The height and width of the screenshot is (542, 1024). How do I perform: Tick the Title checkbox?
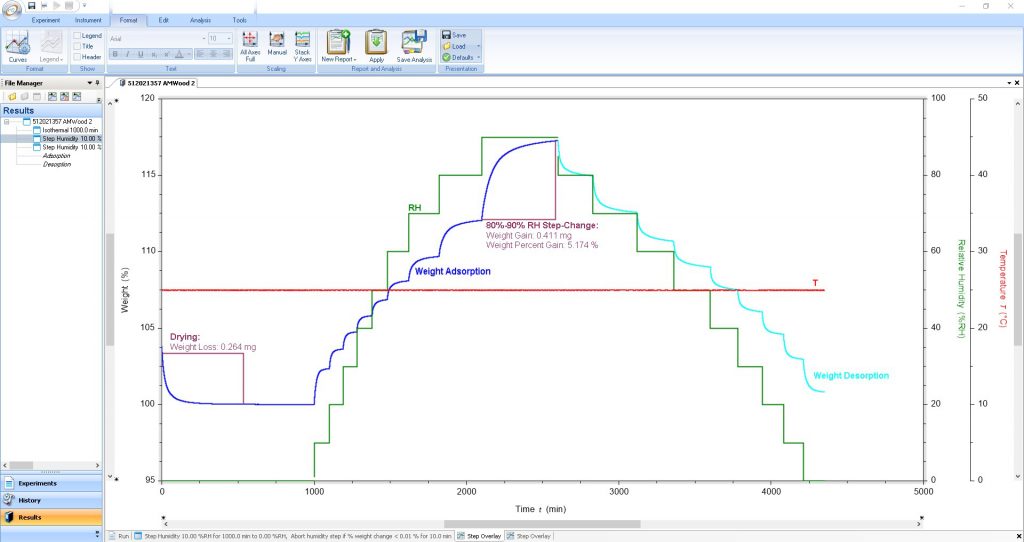coord(77,46)
